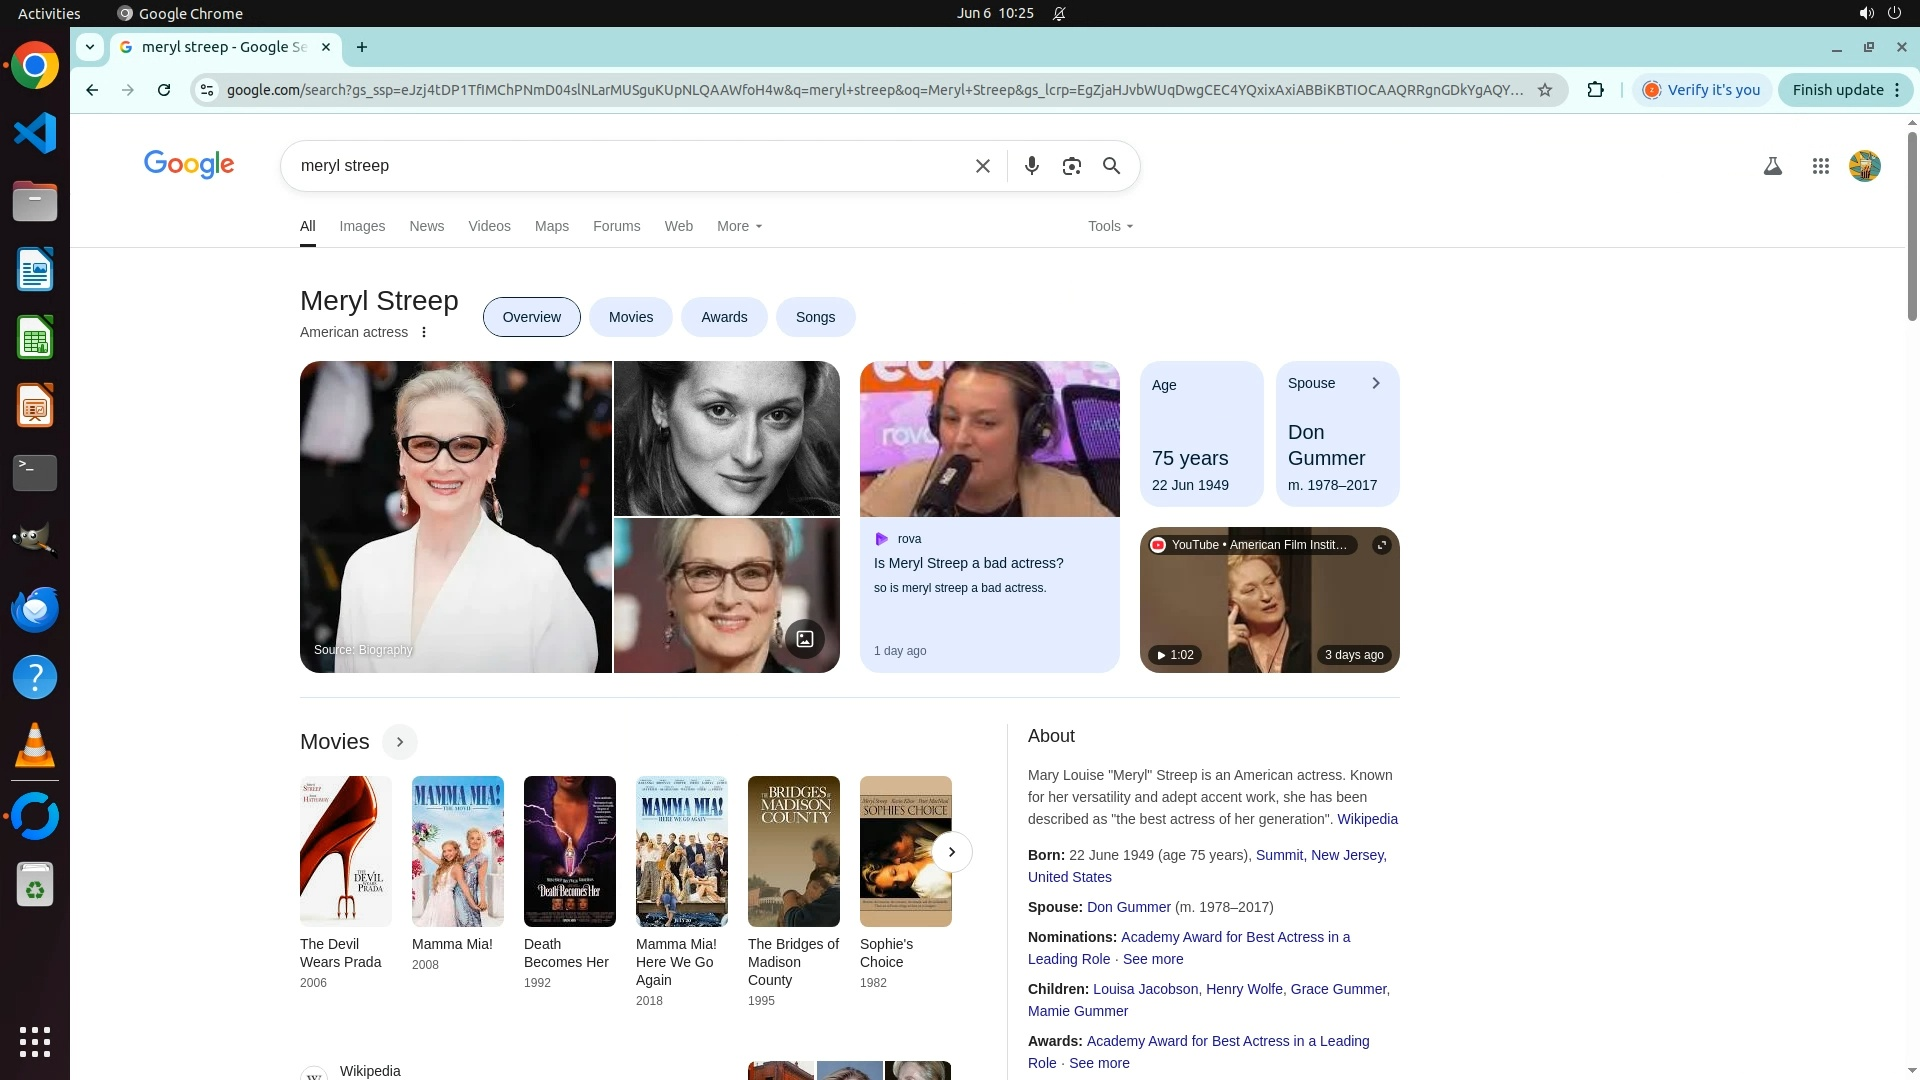This screenshot has height=1080, width=1920.
Task: Open the Tools dropdown
Action: [x=1110, y=226]
